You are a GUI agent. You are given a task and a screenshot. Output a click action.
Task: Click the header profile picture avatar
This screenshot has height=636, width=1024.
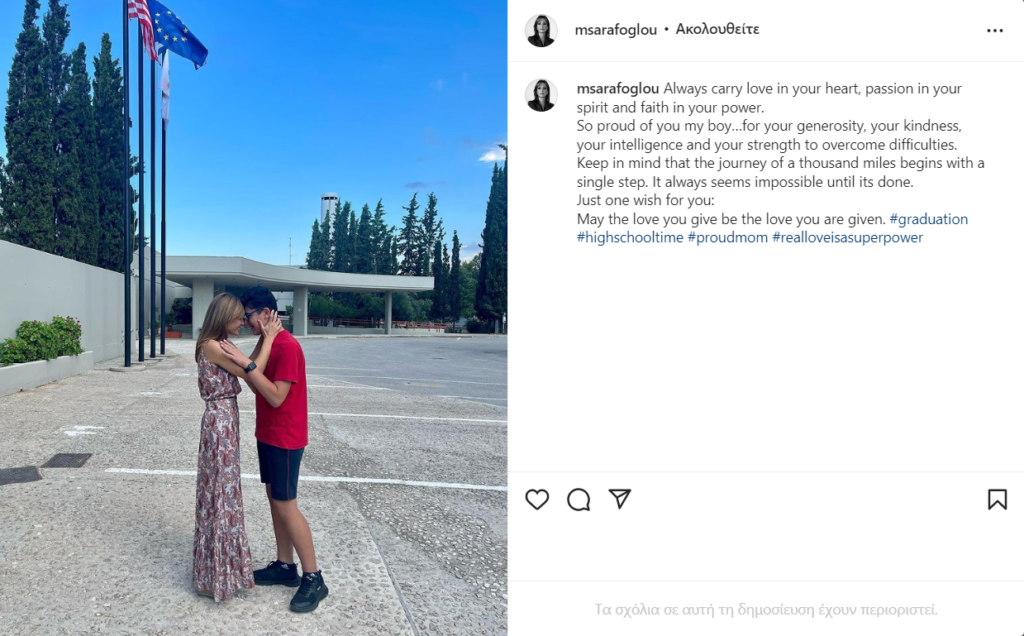(541, 31)
